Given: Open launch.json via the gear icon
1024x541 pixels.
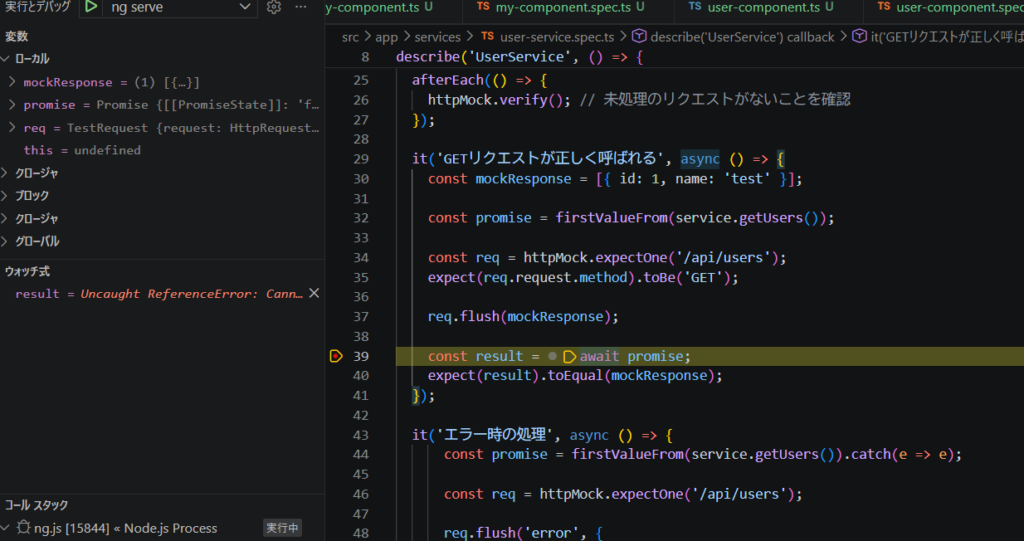Looking at the screenshot, I should pos(274,8).
